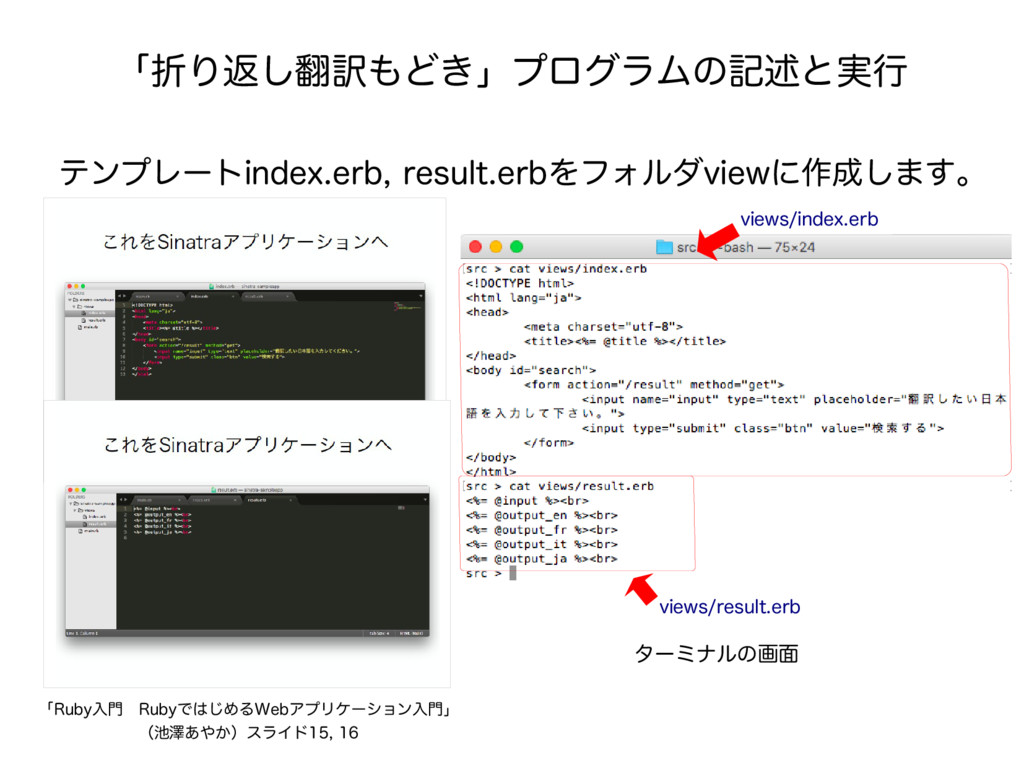Click the blue 'views/result.erb' label

click(729, 607)
